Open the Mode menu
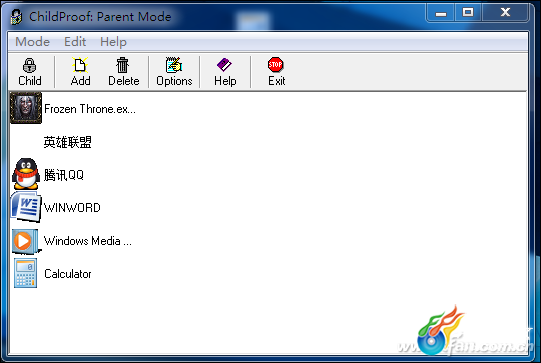 coord(32,42)
